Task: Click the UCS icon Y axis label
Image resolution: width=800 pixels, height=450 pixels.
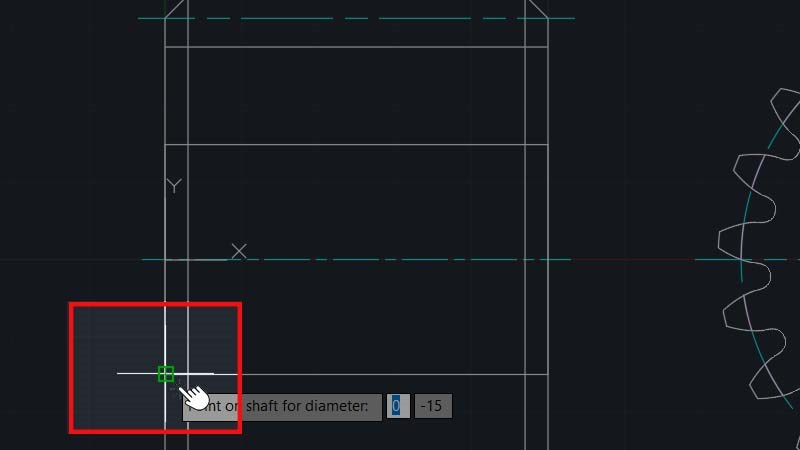Action: 174,186
